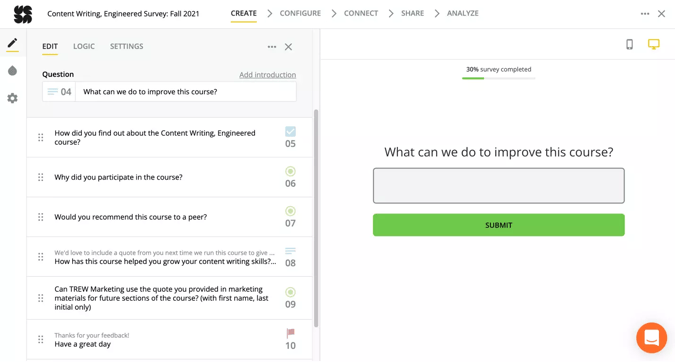
Task: Select the pencil edit icon in sidebar
Action: [12, 43]
